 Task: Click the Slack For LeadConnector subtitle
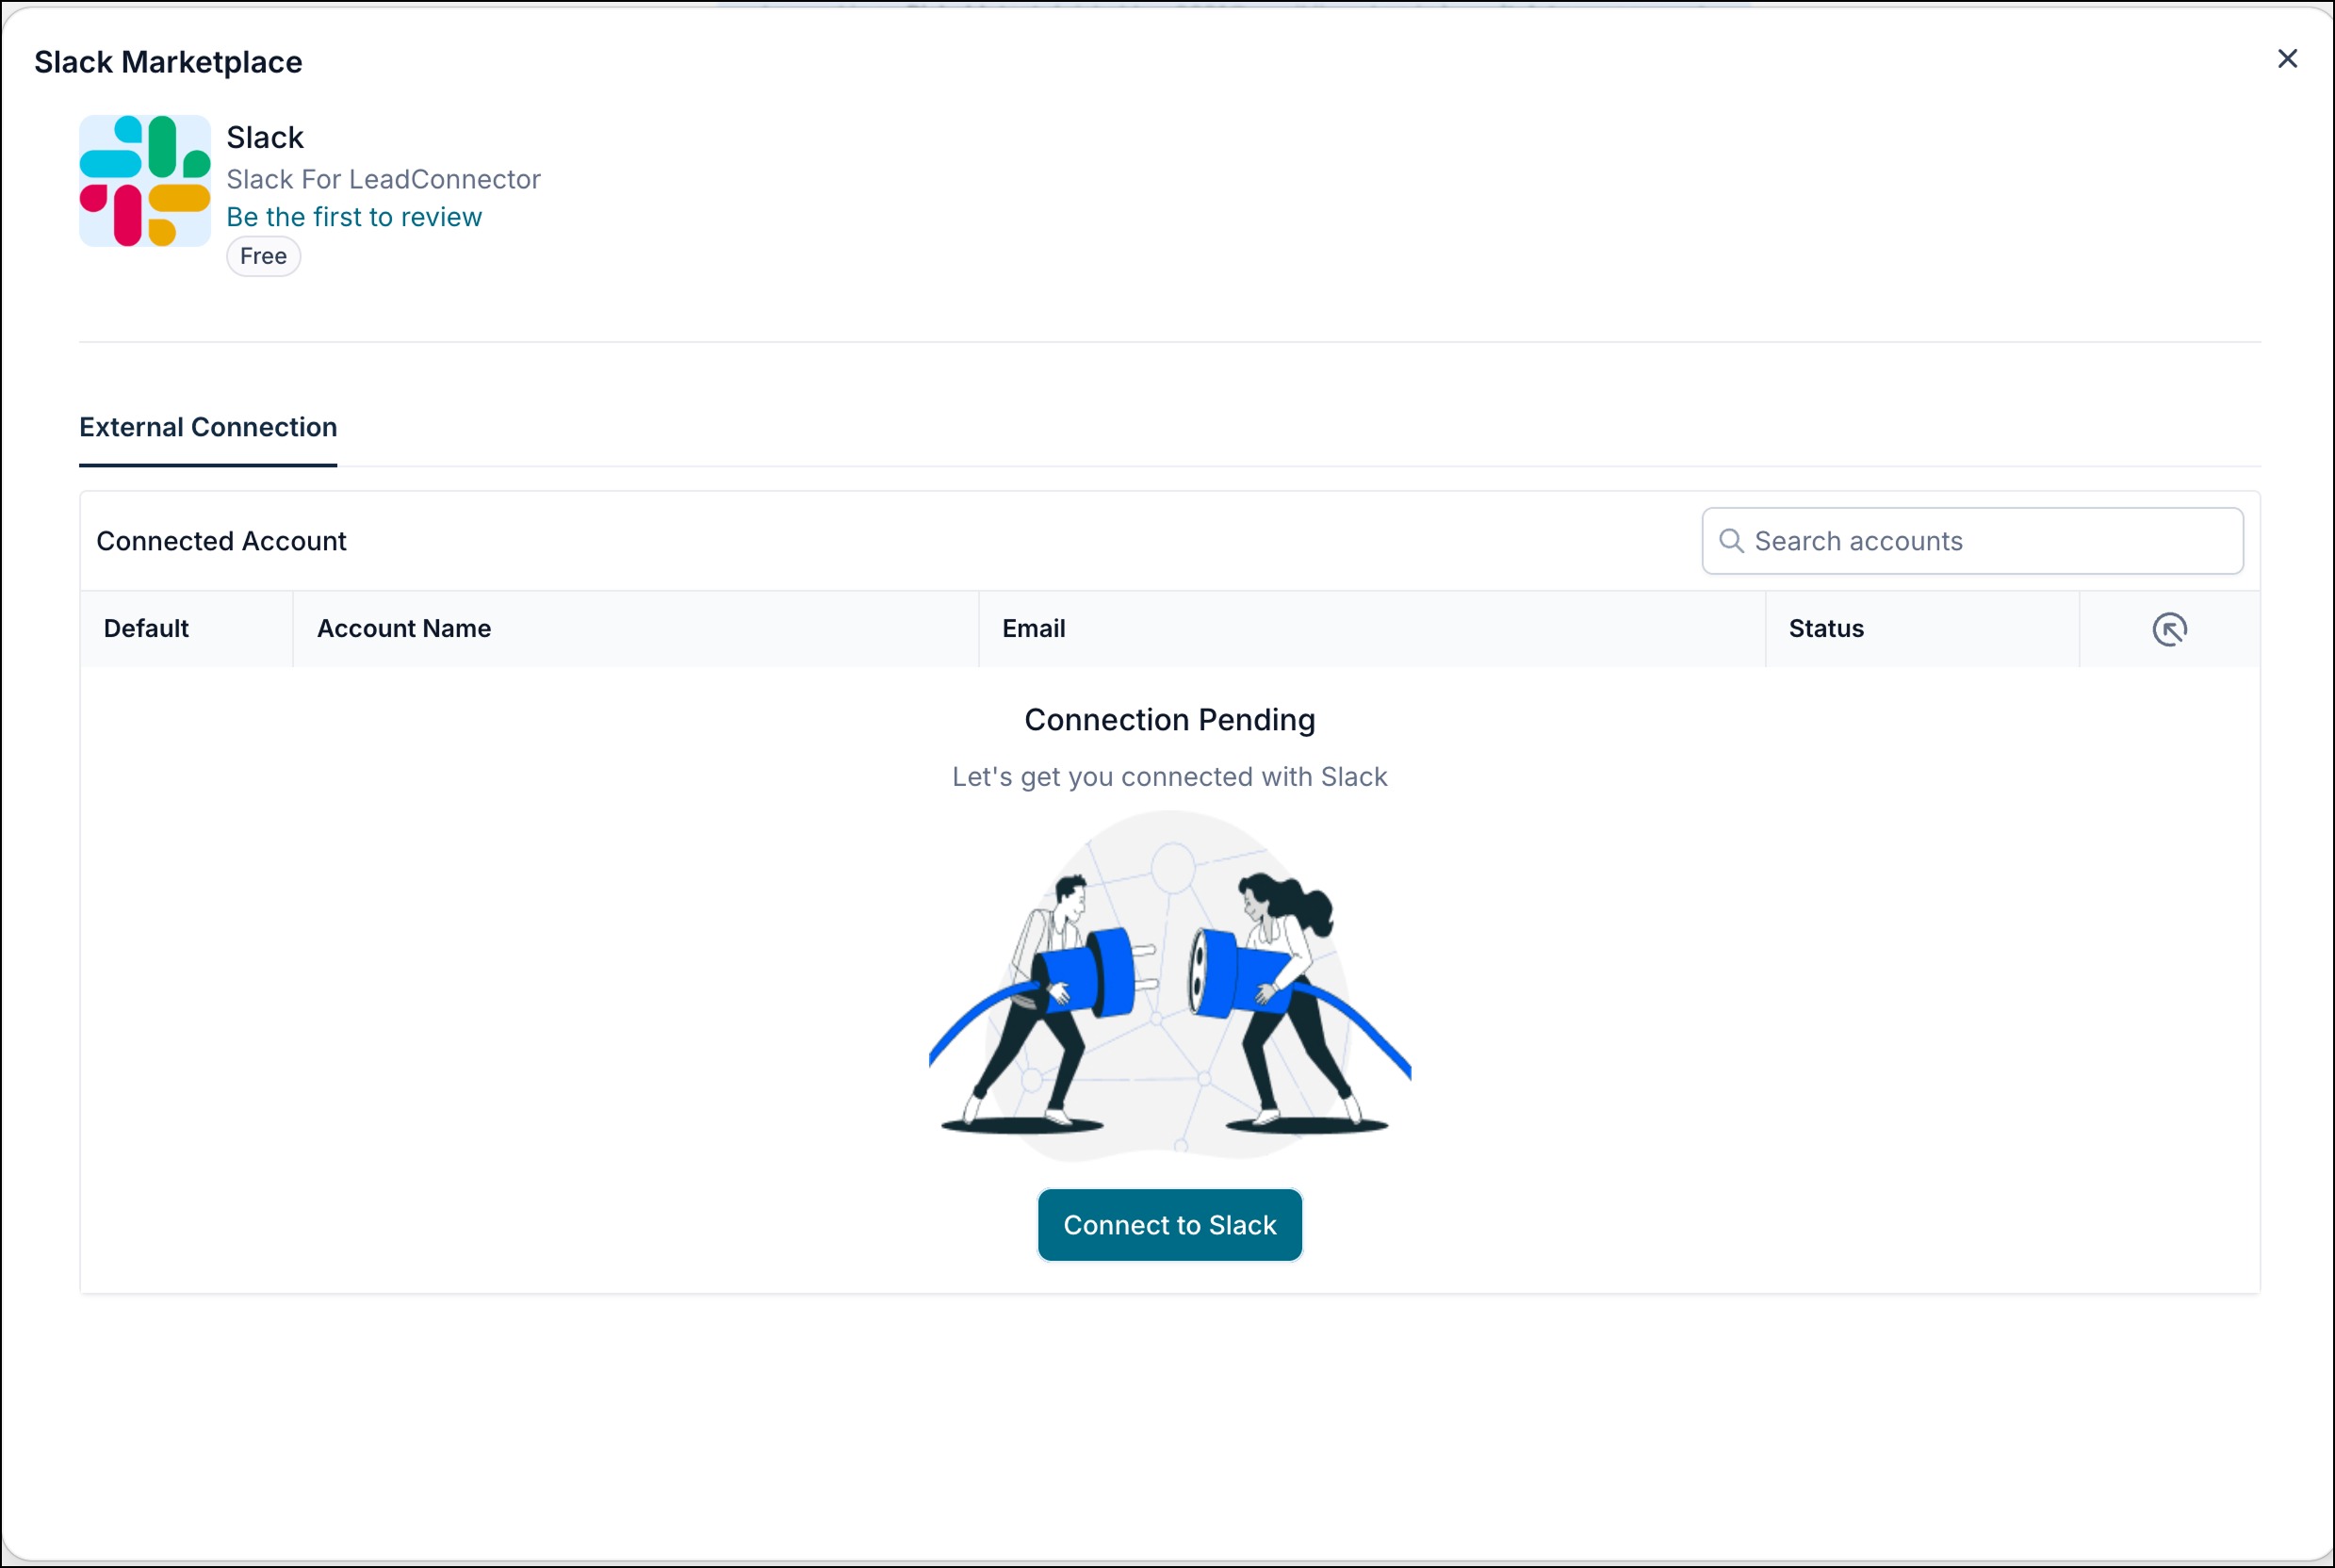(383, 179)
